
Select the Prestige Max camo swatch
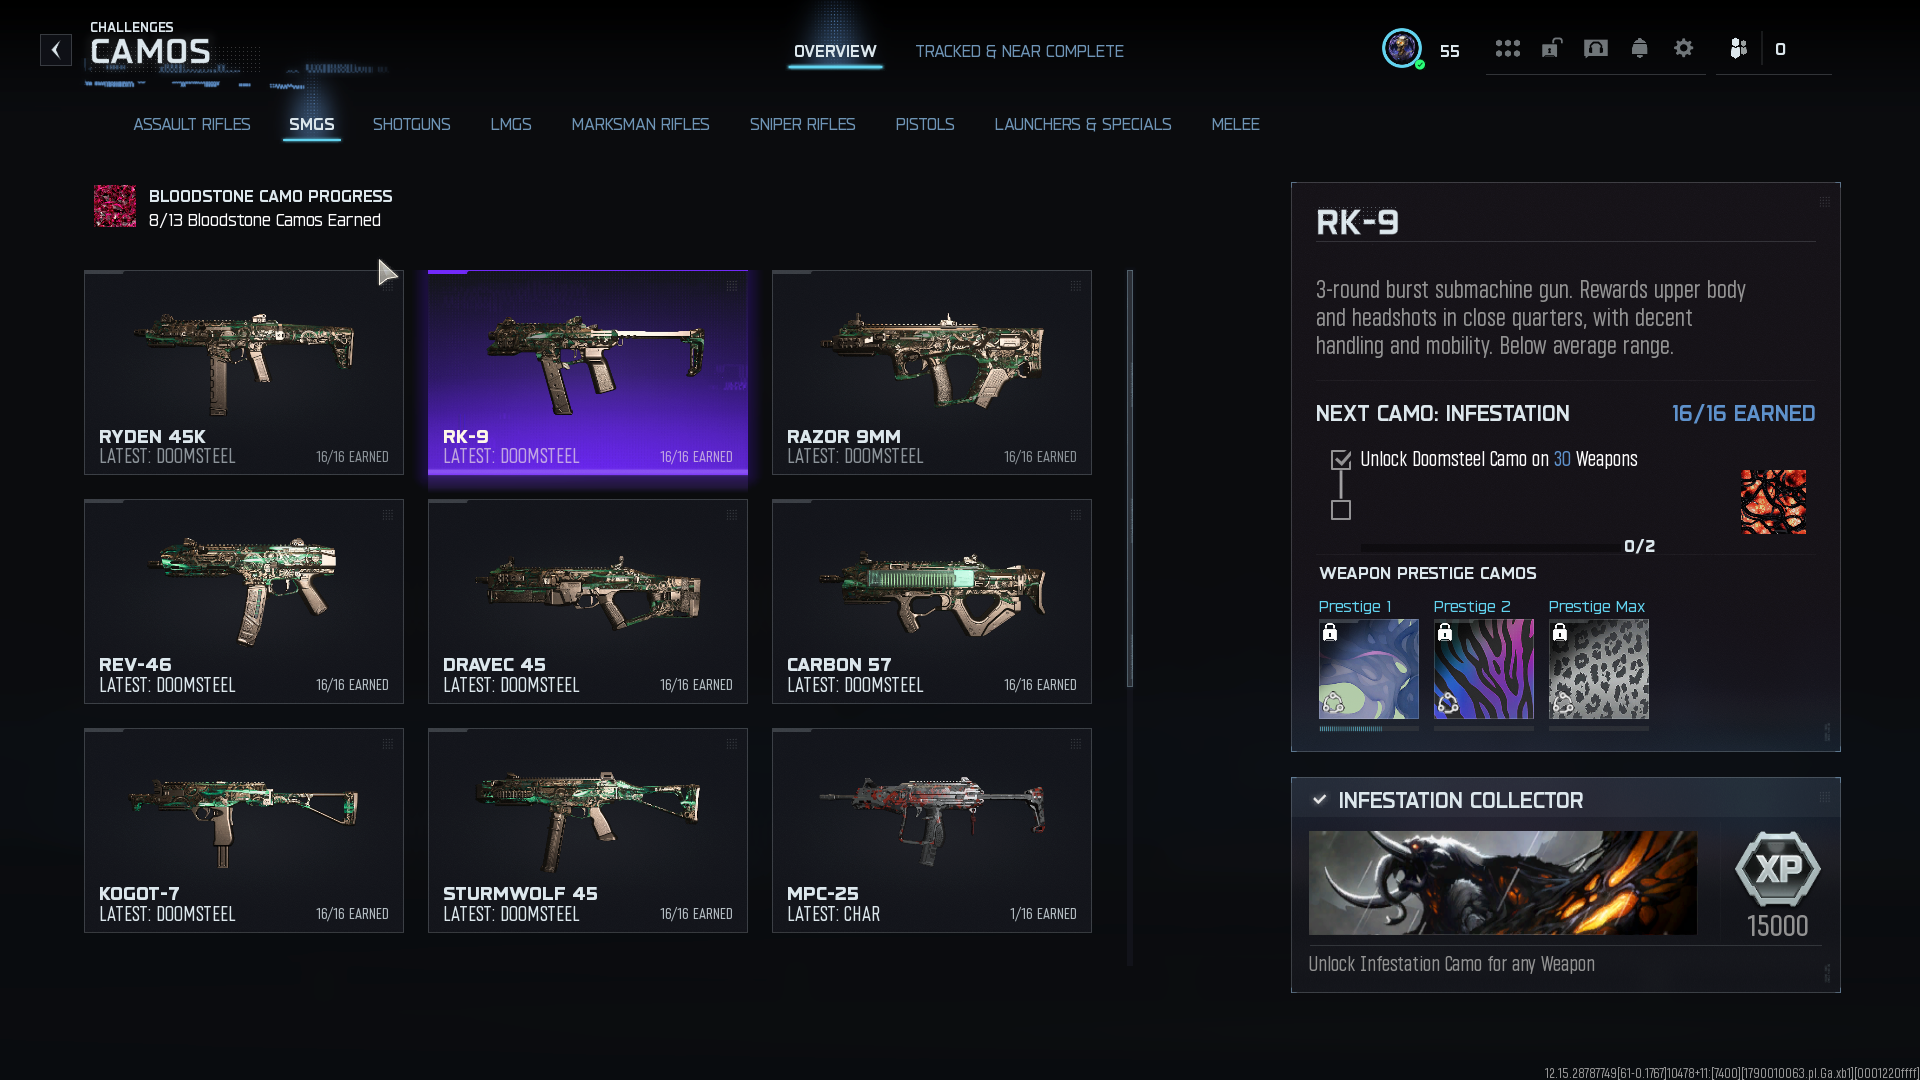click(1598, 669)
